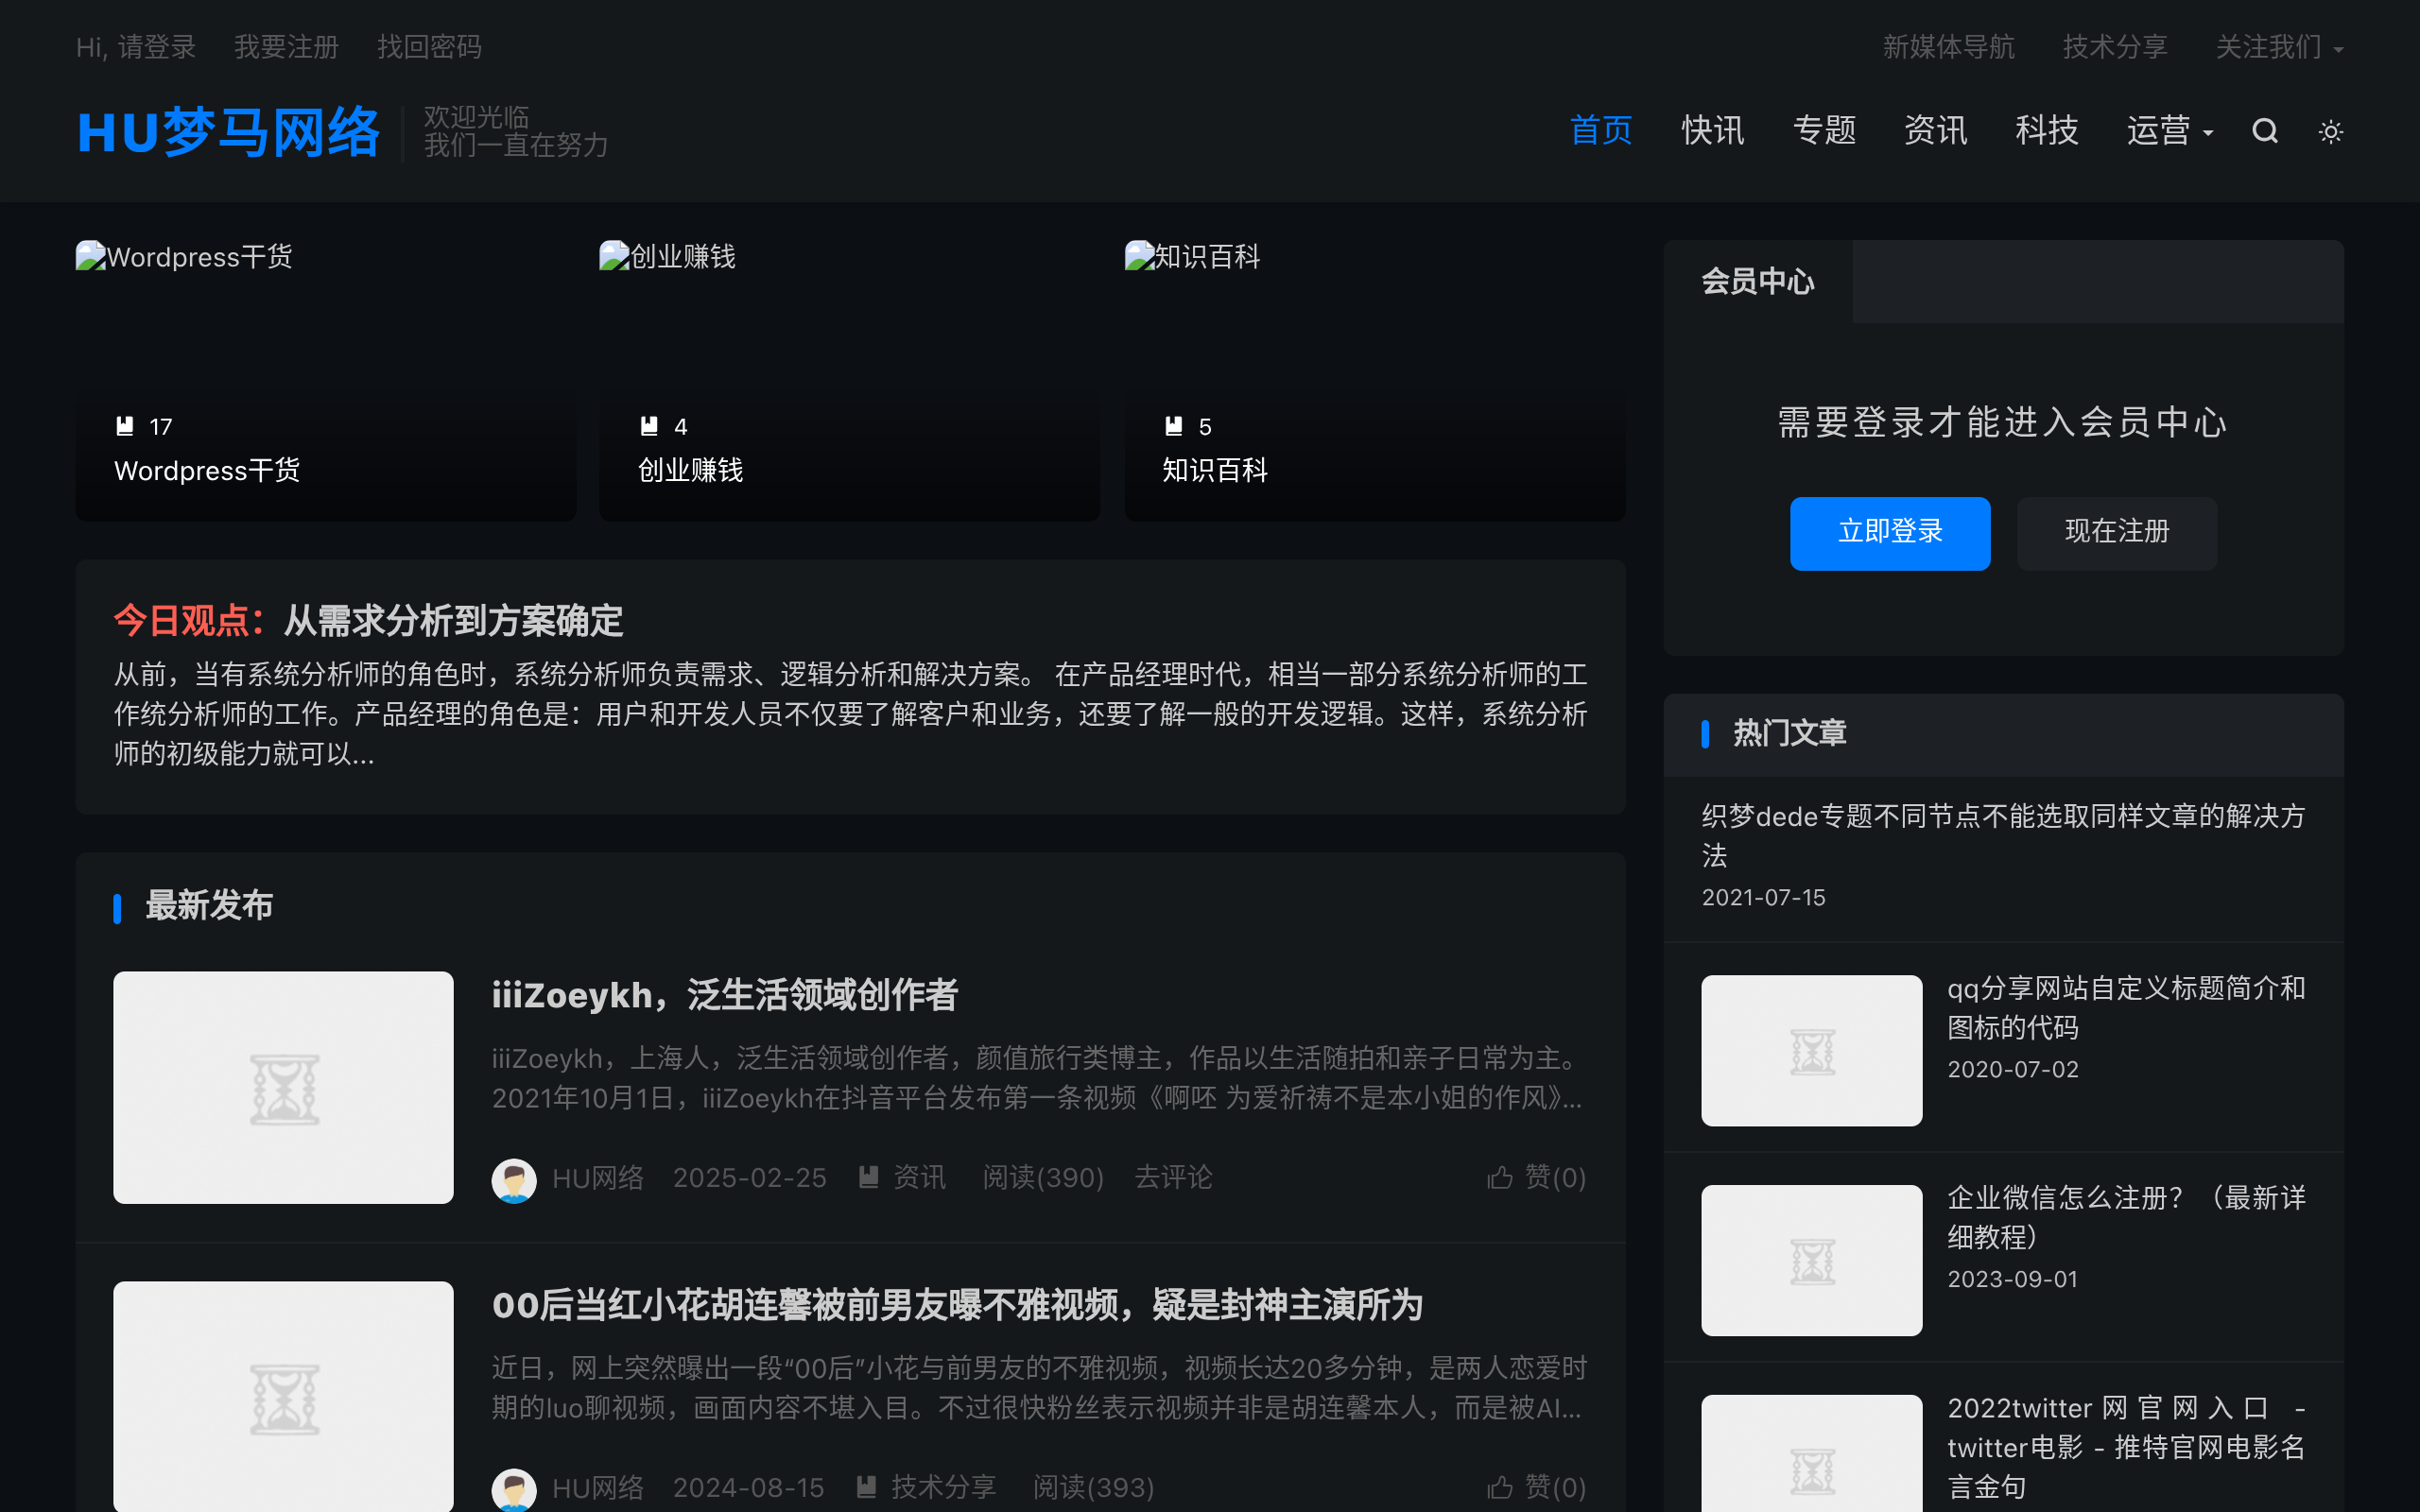2420x1512 pixels.
Task: Select the 科技 nav item
Action: [2046, 131]
